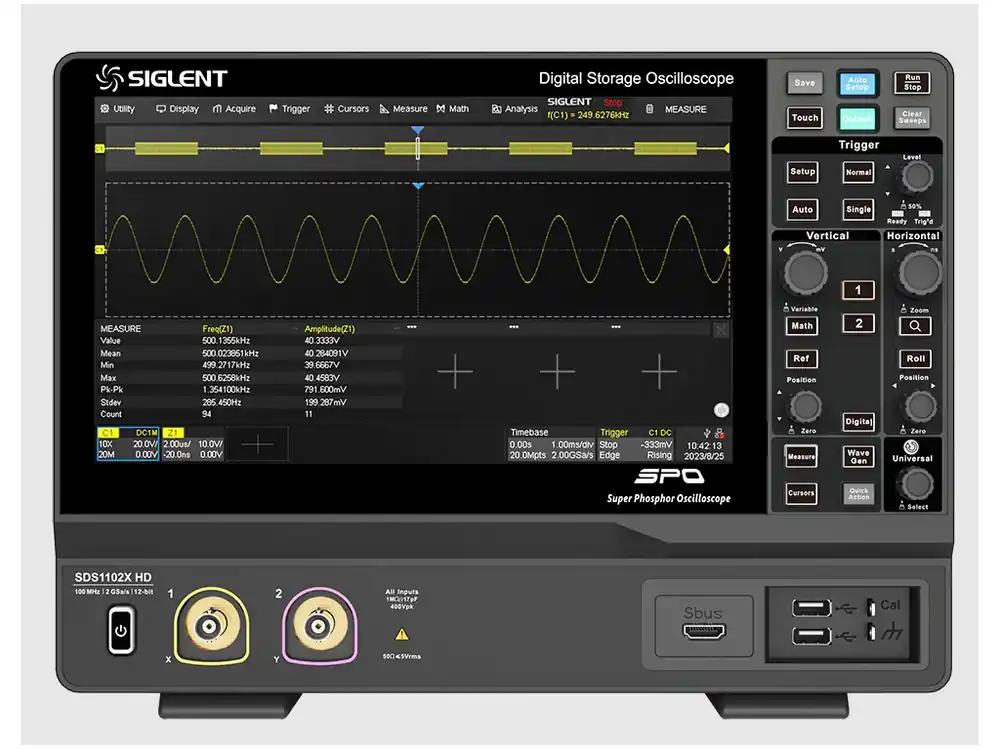Open the Analysis menu
Viewport: 1000px width, 750px height.
click(515, 109)
